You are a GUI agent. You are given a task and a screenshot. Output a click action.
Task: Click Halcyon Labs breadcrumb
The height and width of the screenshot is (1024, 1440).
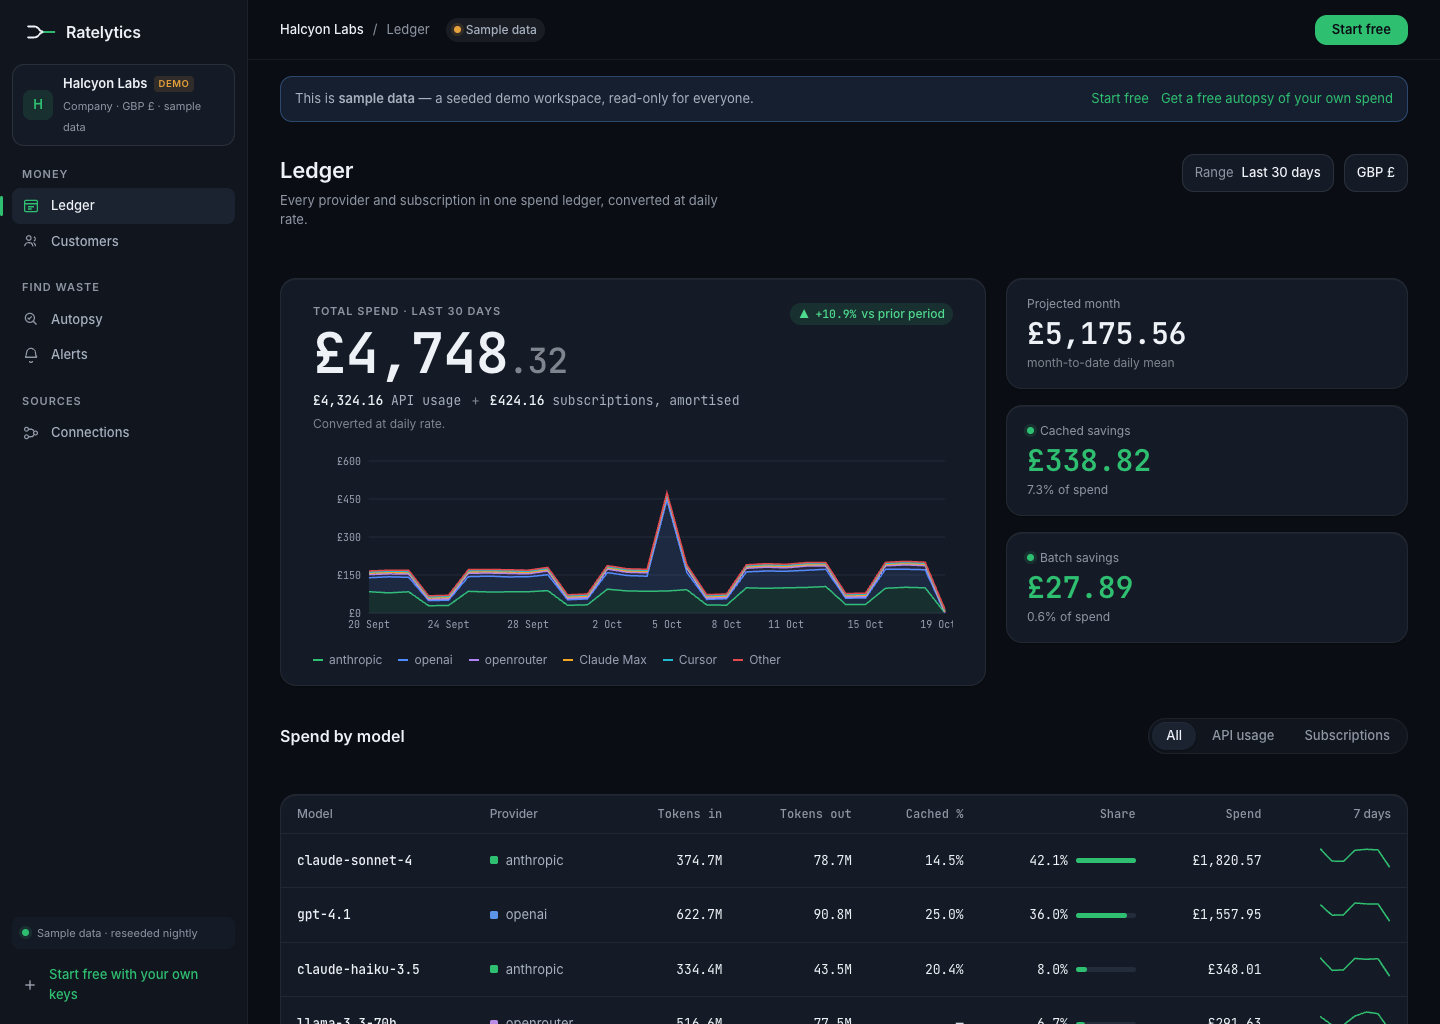[x=322, y=30]
